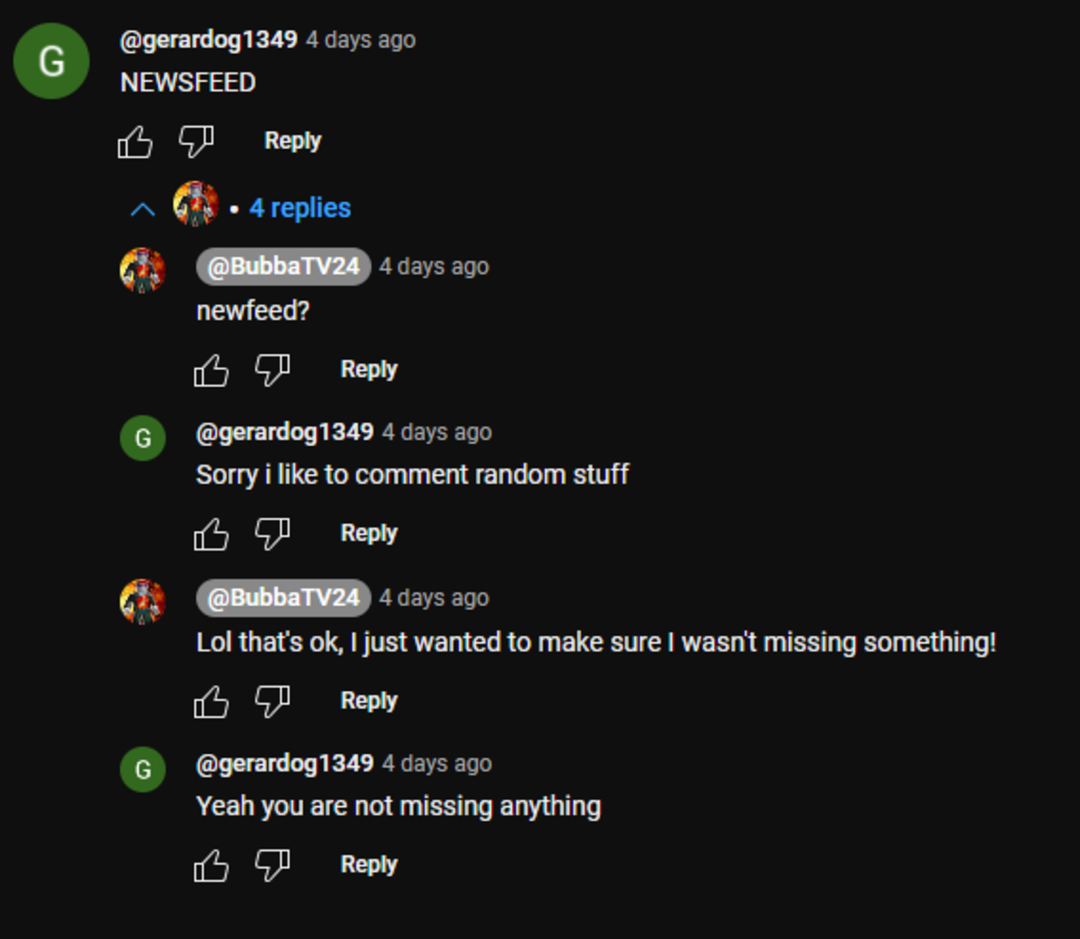Reply to @gerardog1349's last reply
1080x939 pixels.
pyautogui.click(x=368, y=864)
